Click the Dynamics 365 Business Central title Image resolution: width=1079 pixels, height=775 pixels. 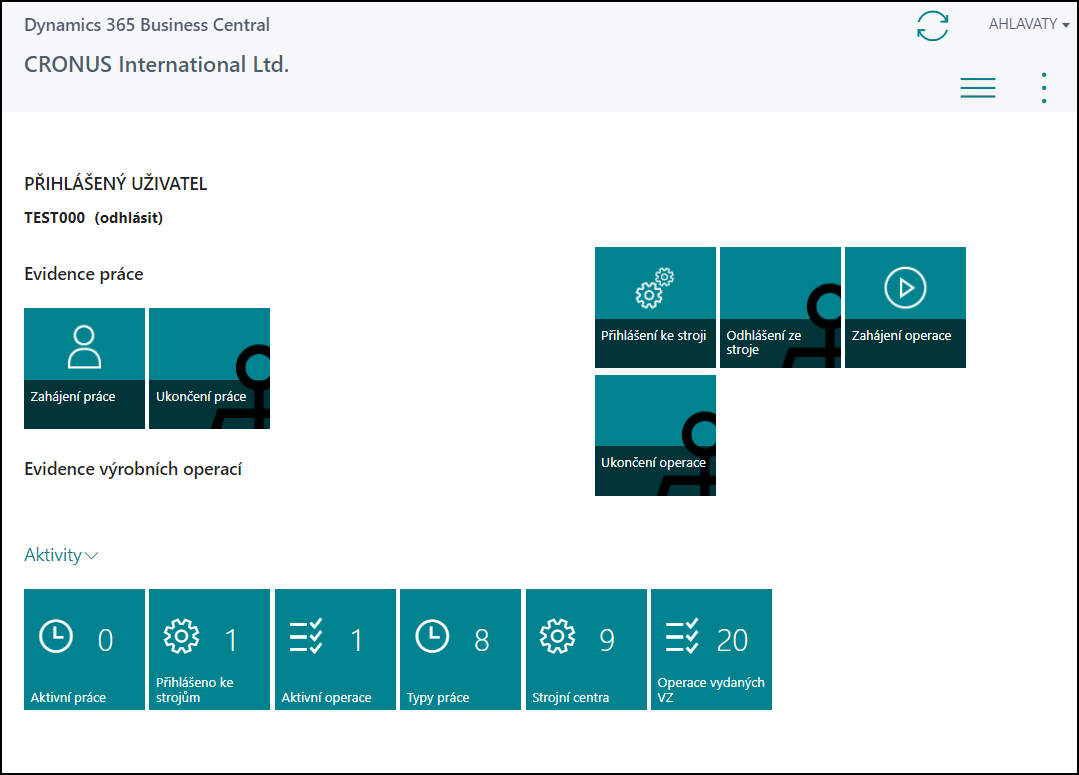pyautogui.click(x=147, y=25)
